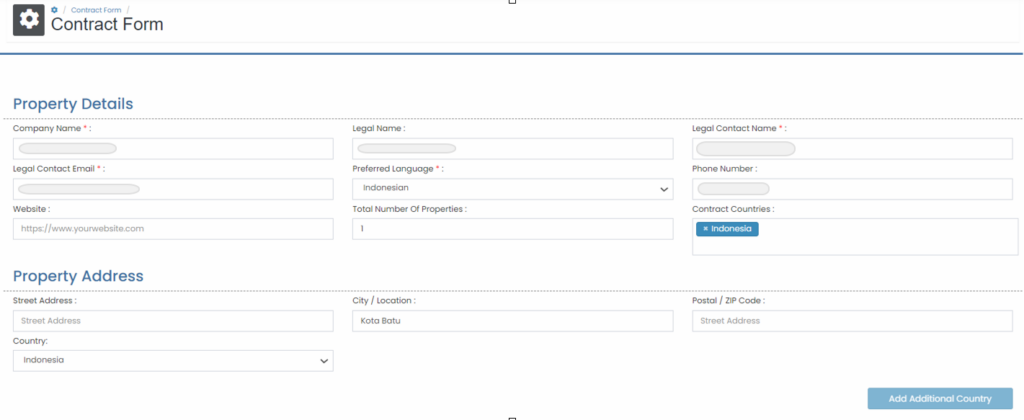Click the Indonesia tag in Contract Countries
This screenshot has height=420, width=1024.
[x=728, y=229]
